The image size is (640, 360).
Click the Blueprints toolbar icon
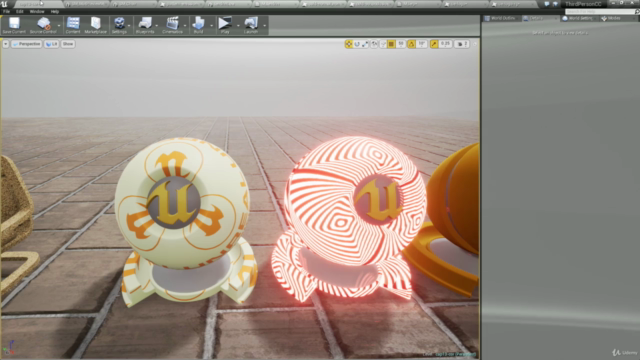pos(145,23)
